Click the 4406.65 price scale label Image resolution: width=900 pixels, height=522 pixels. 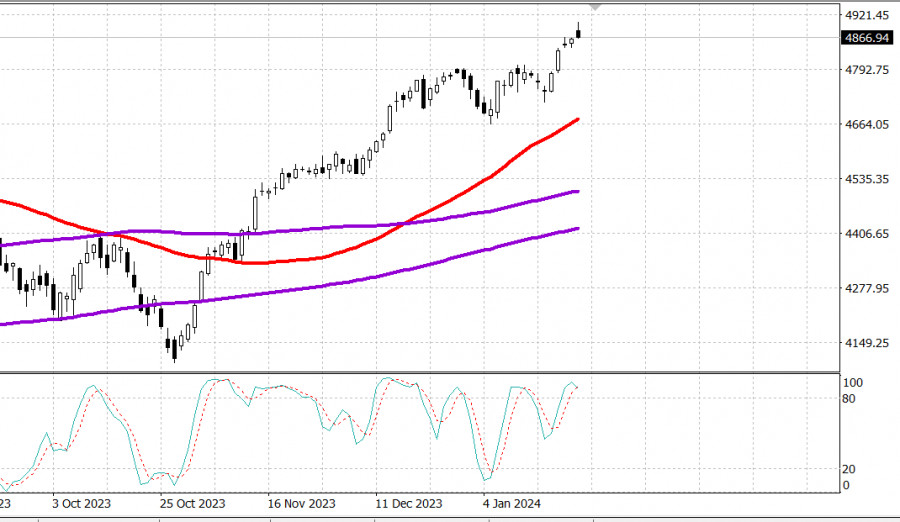coord(867,233)
